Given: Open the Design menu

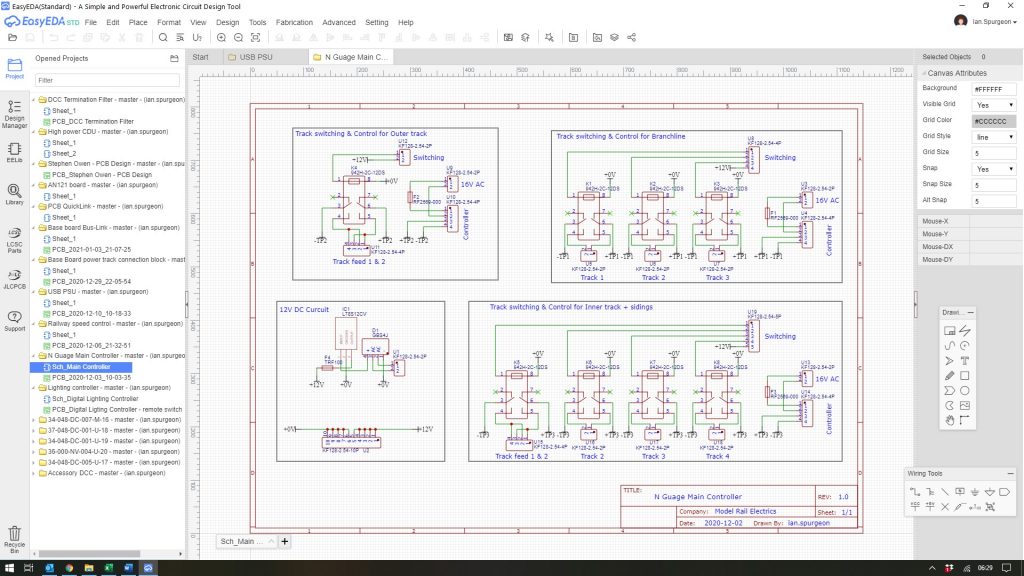Looking at the screenshot, I should [x=227, y=22].
